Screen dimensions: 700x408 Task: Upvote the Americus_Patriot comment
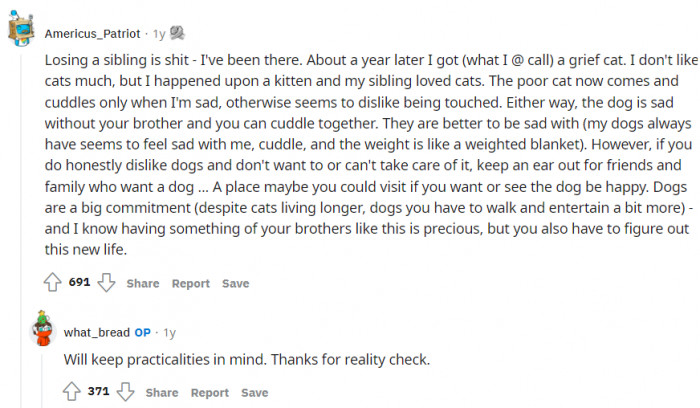(x=54, y=283)
